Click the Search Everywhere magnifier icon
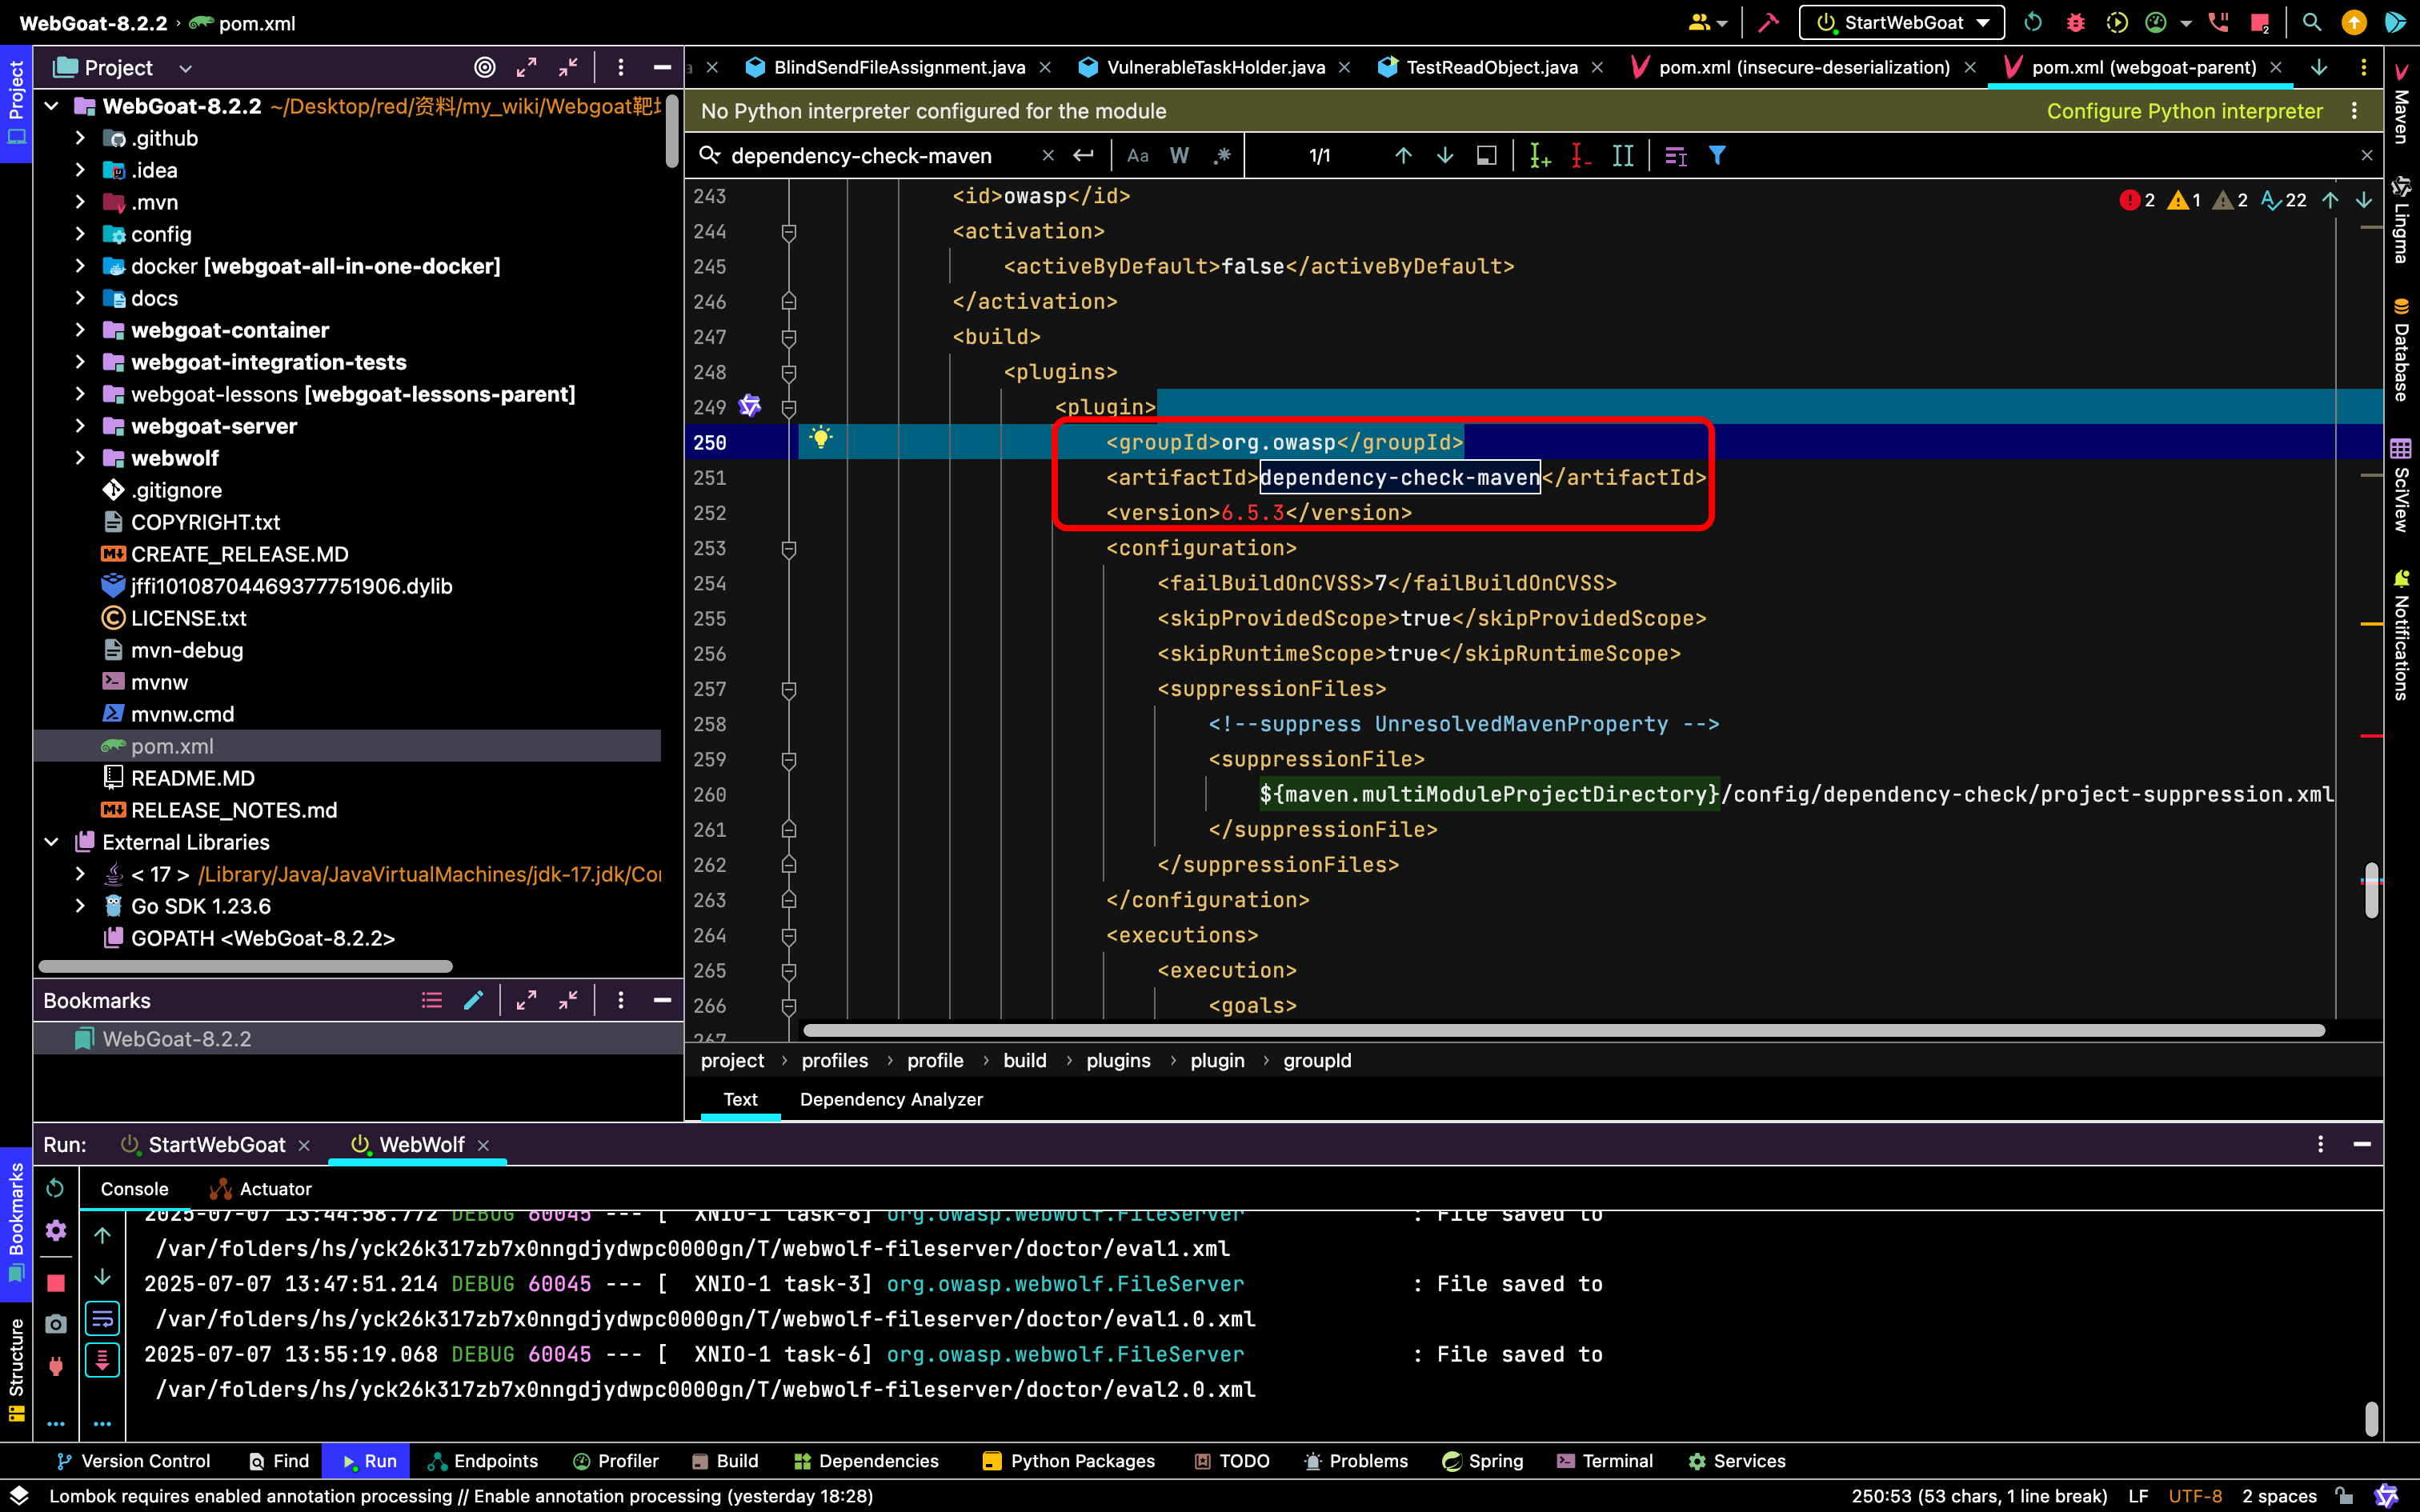2420x1512 pixels. tap(2311, 22)
